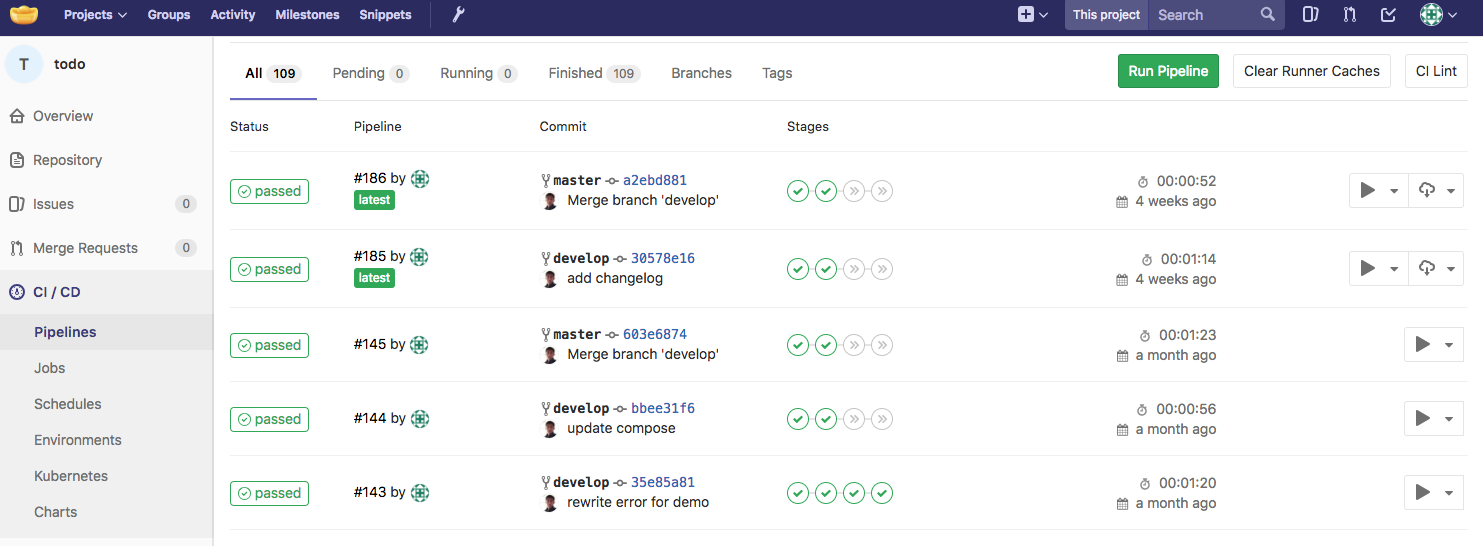Click the GitLab logo in top bar
Image resolution: width=1483 pixels, height=546 pixels.
click(x=24, y=15)
